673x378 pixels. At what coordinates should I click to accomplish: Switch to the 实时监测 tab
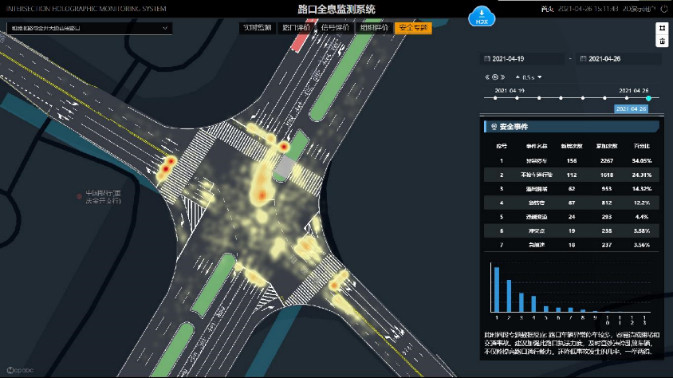tap(258, 28)
